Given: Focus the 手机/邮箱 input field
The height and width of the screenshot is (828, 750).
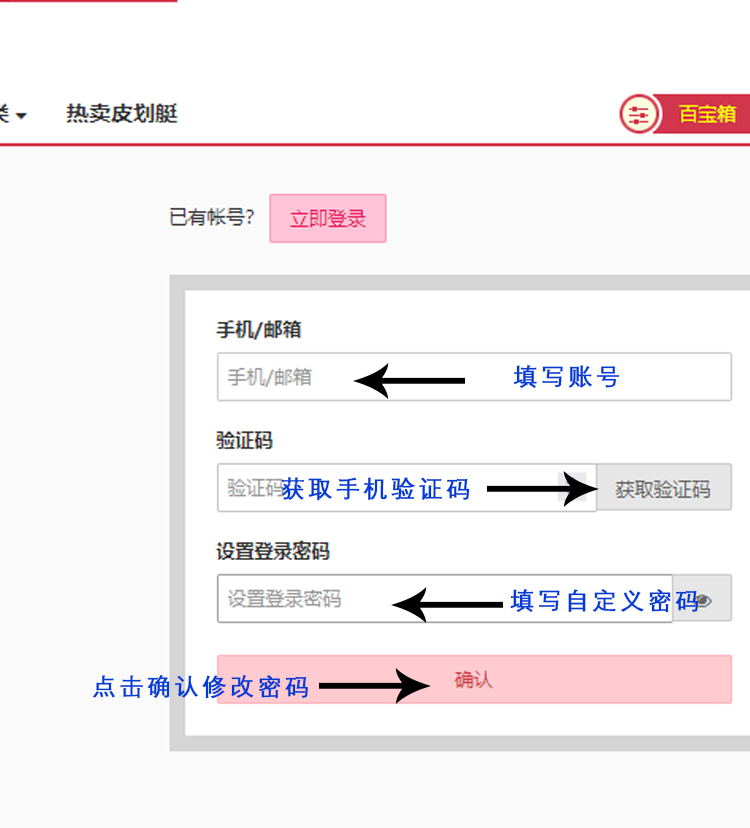Looking at the screenshot, I should click(474, 377).
